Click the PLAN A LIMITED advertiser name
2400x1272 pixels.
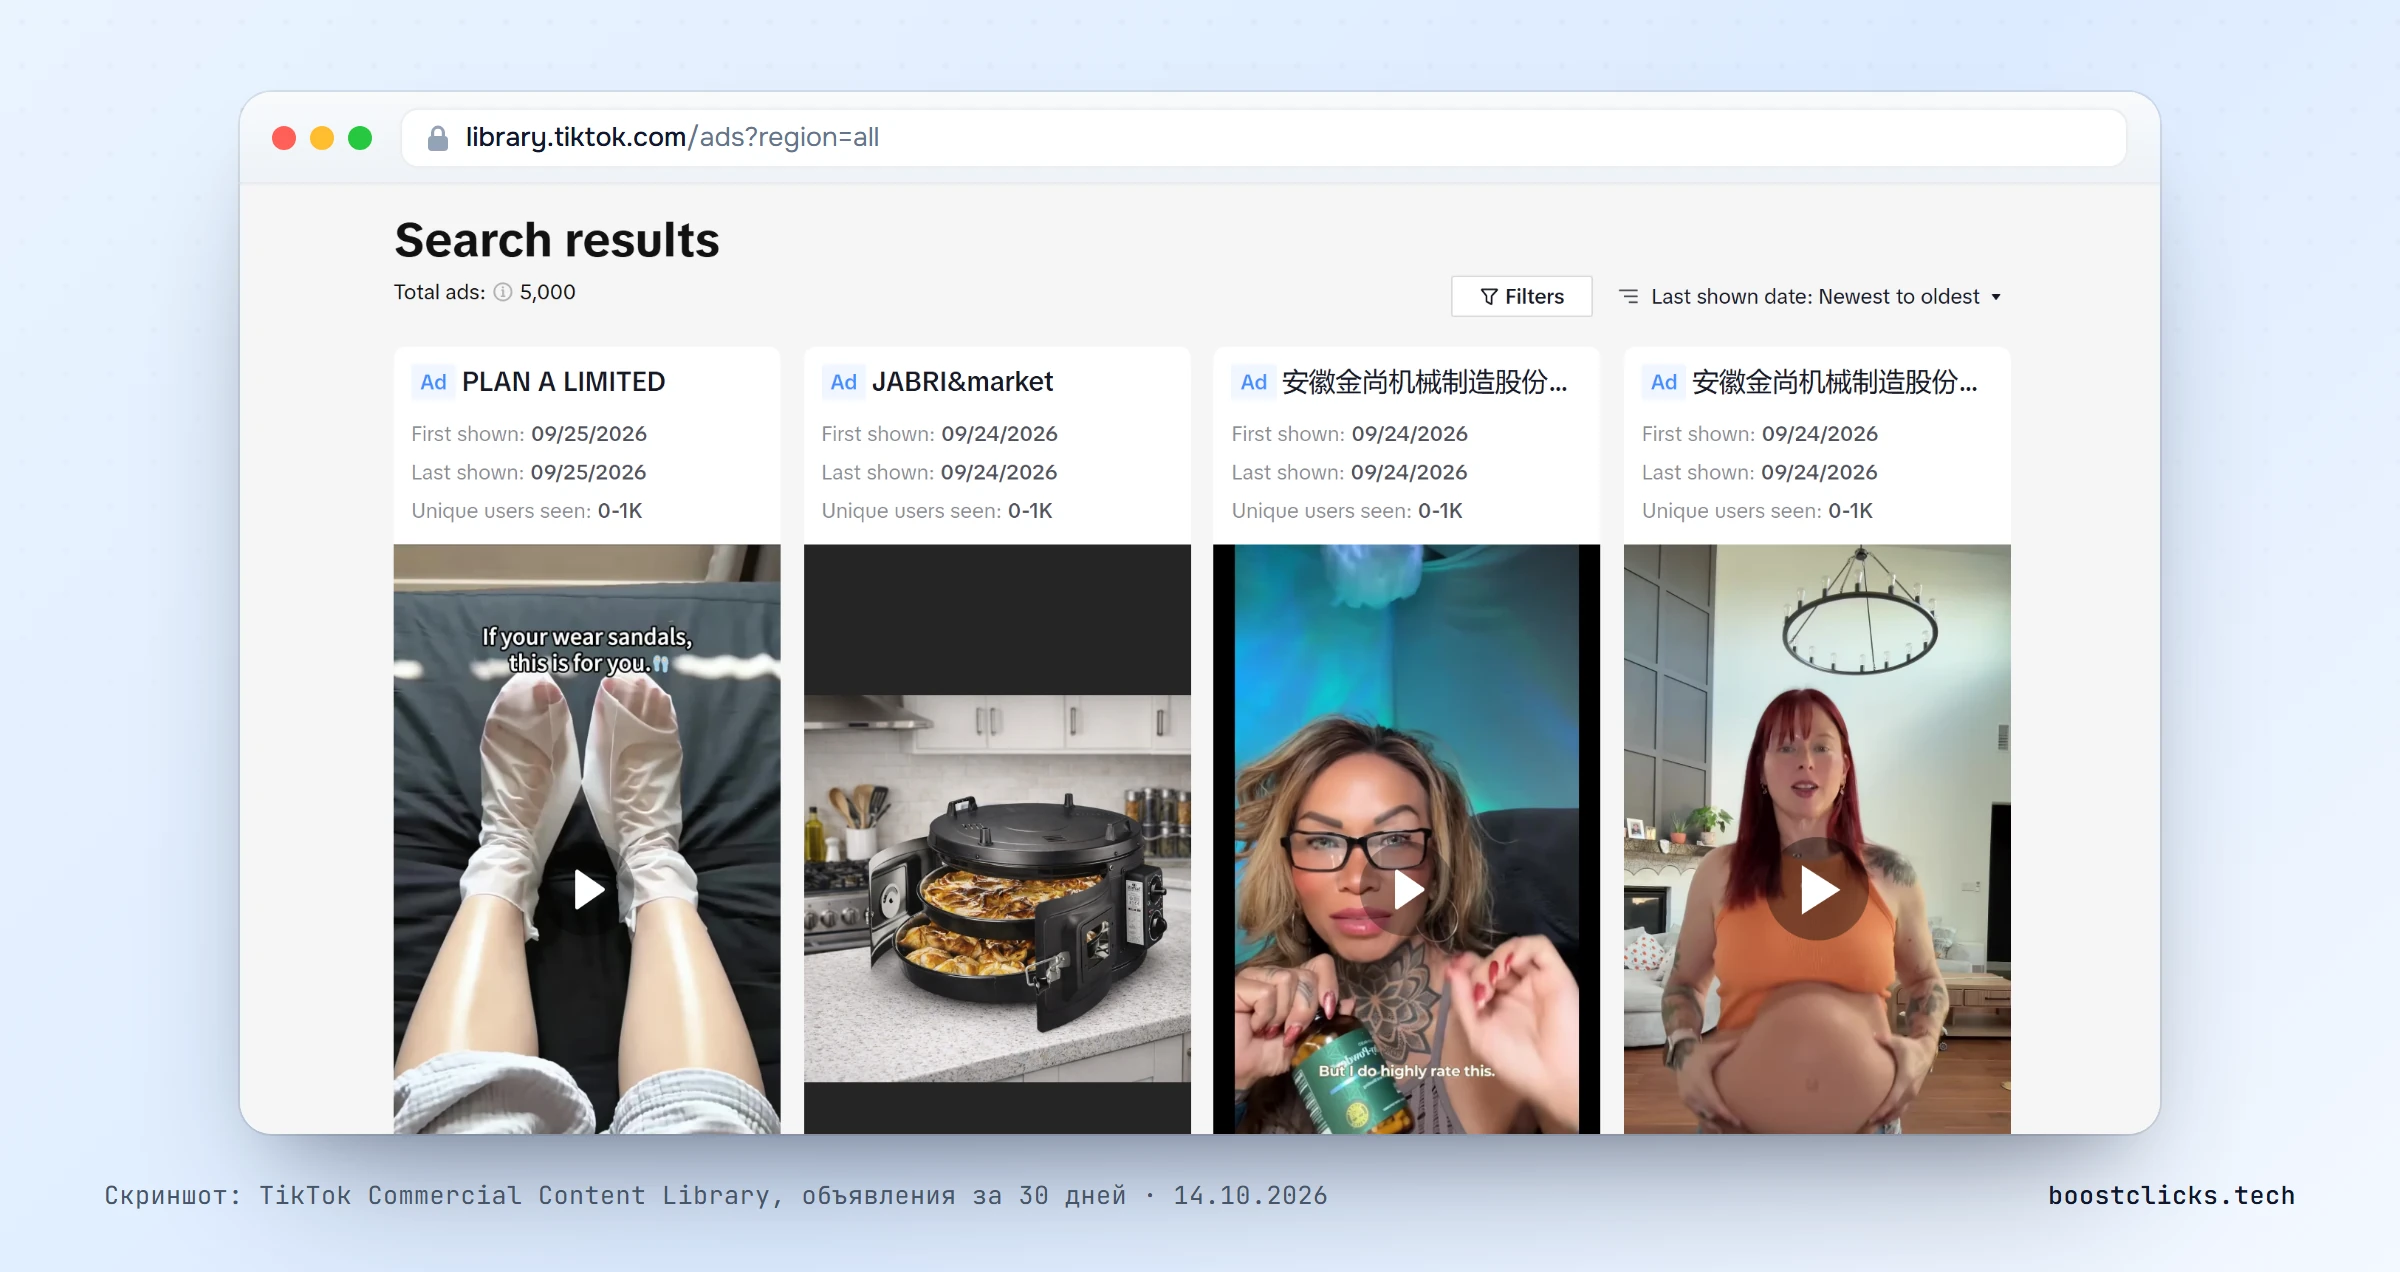pyautogui.click(x=563, y=382)
